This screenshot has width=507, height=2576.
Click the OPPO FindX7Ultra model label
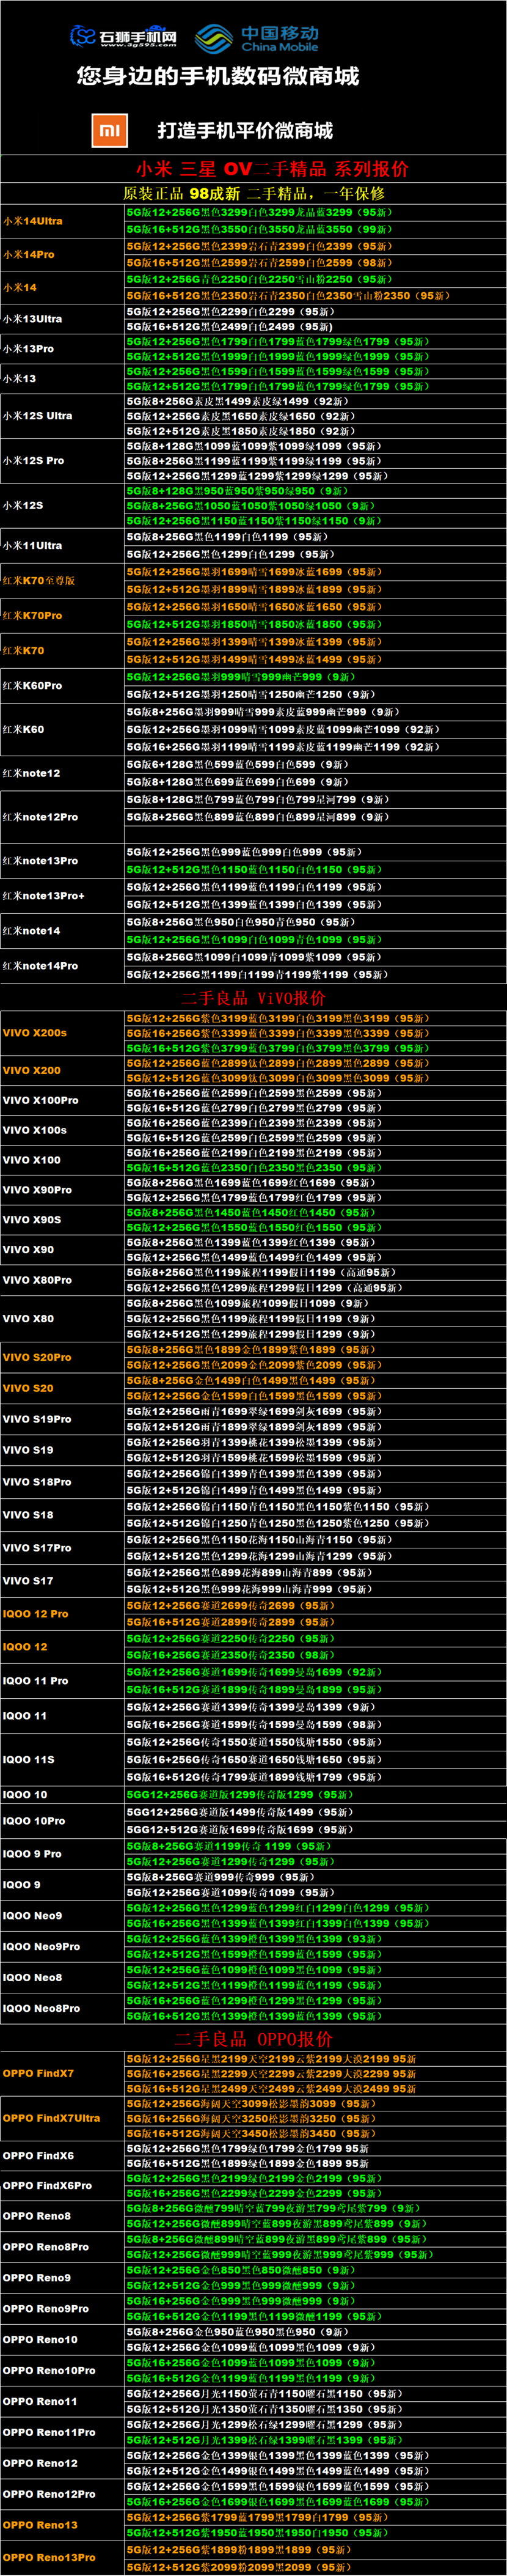[x=51, y=2117]
